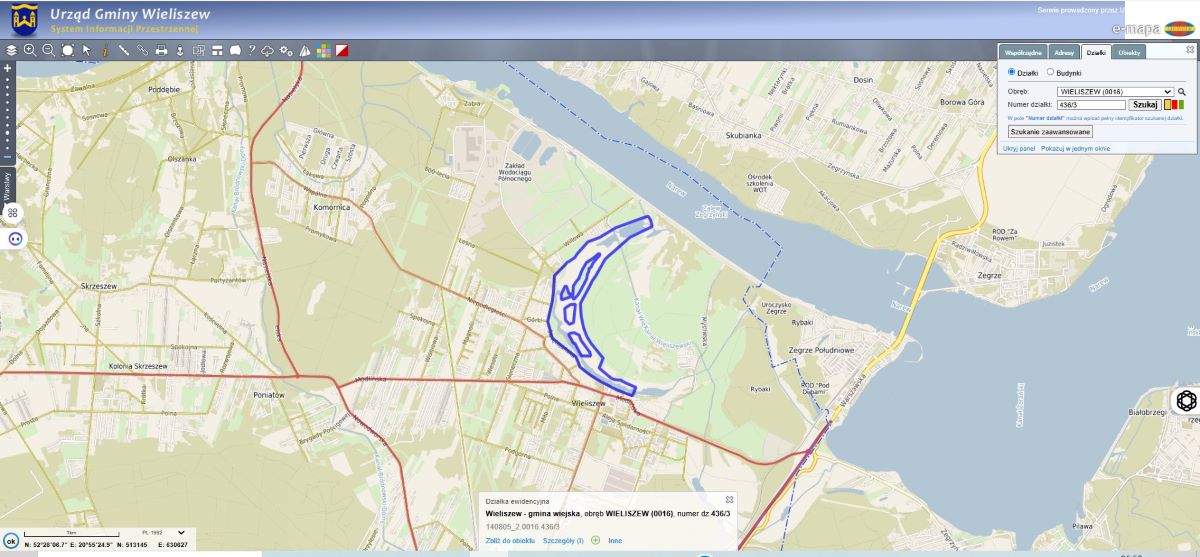Select the Budynki radio button
This screenshot has width=1200, height=557.
click(1049, 72)
